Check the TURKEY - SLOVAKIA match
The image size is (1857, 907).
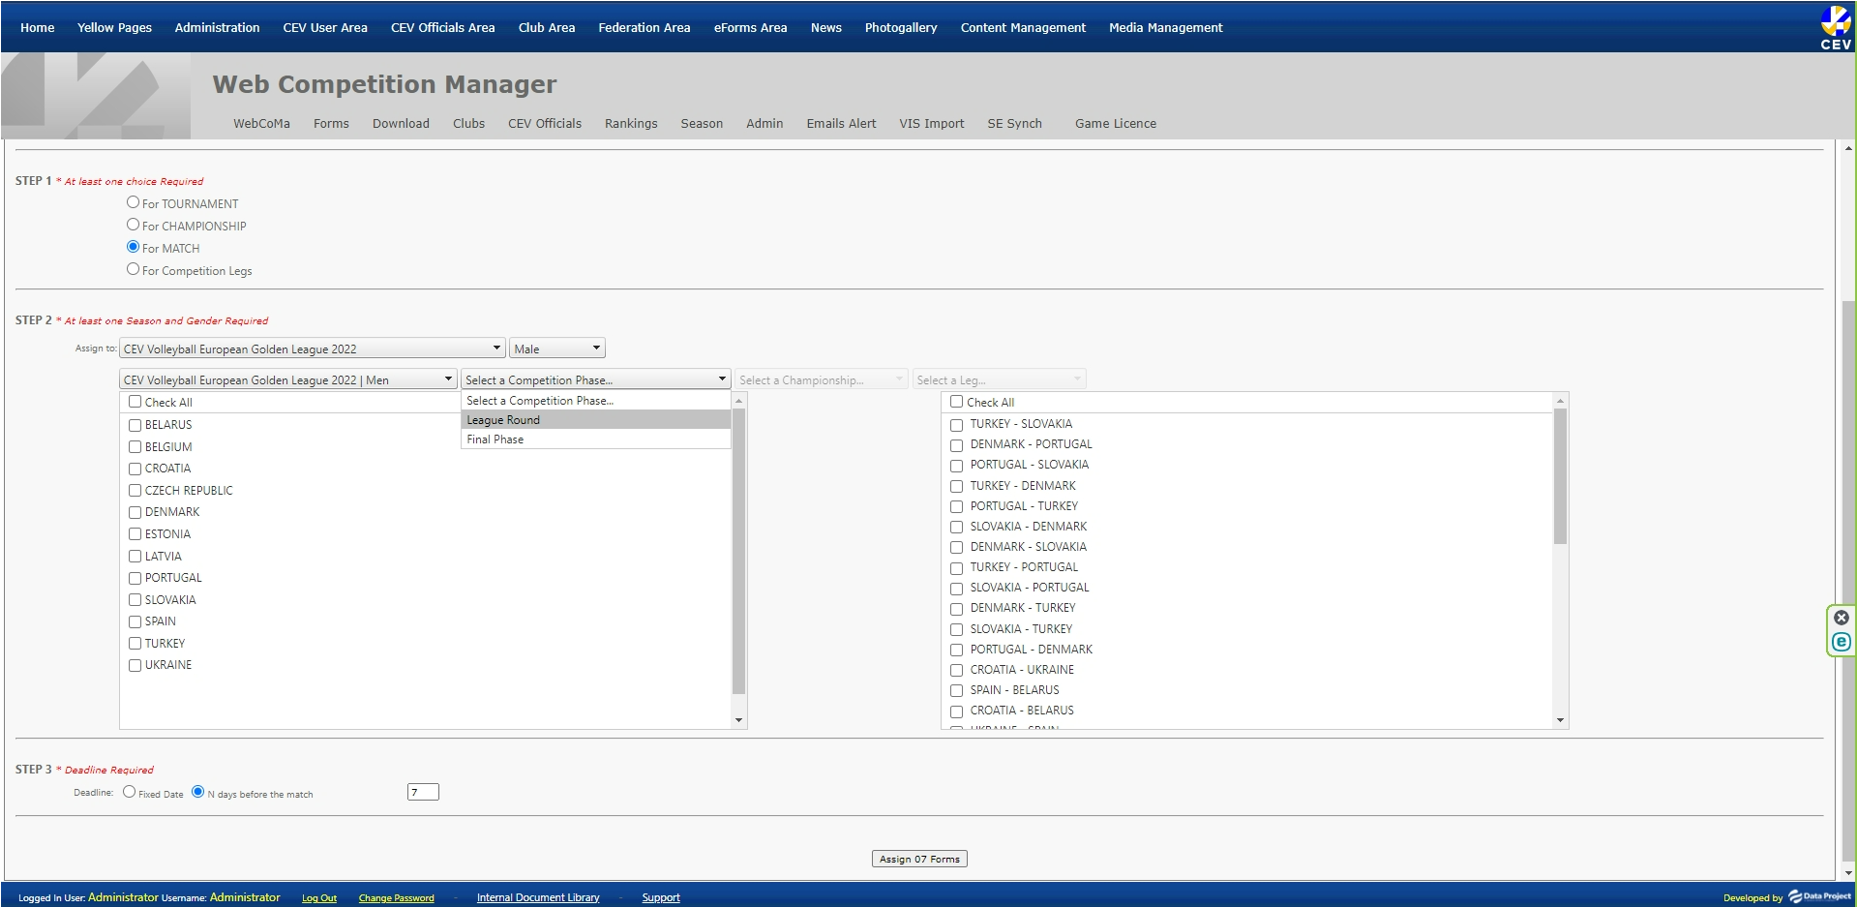957,425
